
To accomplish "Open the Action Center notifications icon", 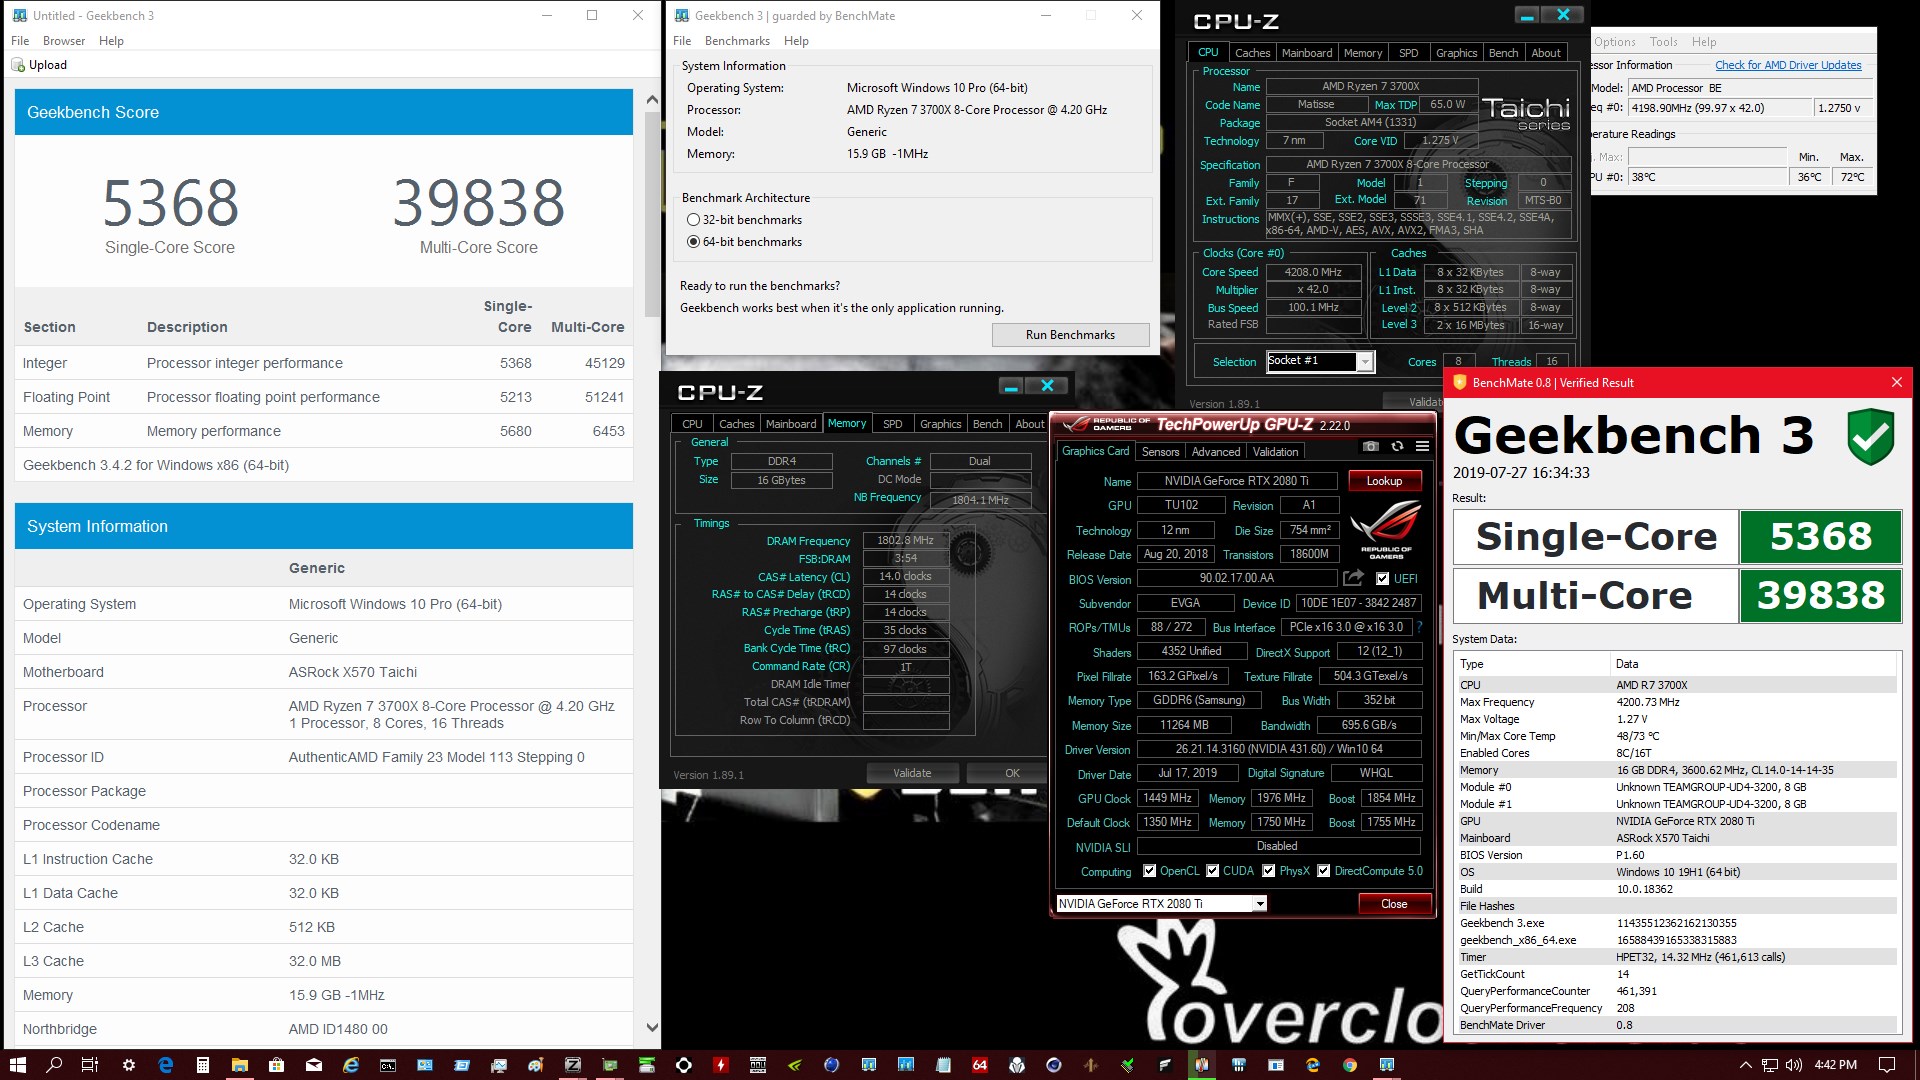I will pos(1887,1065).
